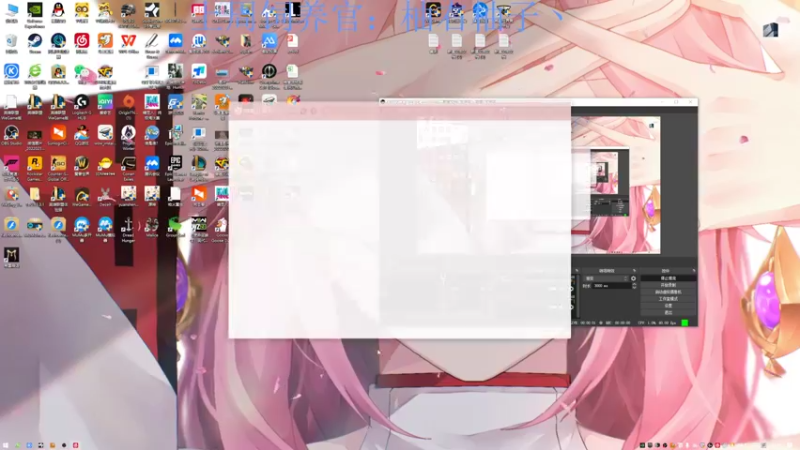Open the PUBG helmet desktop icon
Viewport: 800px width, 450px height.
pyautogui.click(x=128, y=13)
